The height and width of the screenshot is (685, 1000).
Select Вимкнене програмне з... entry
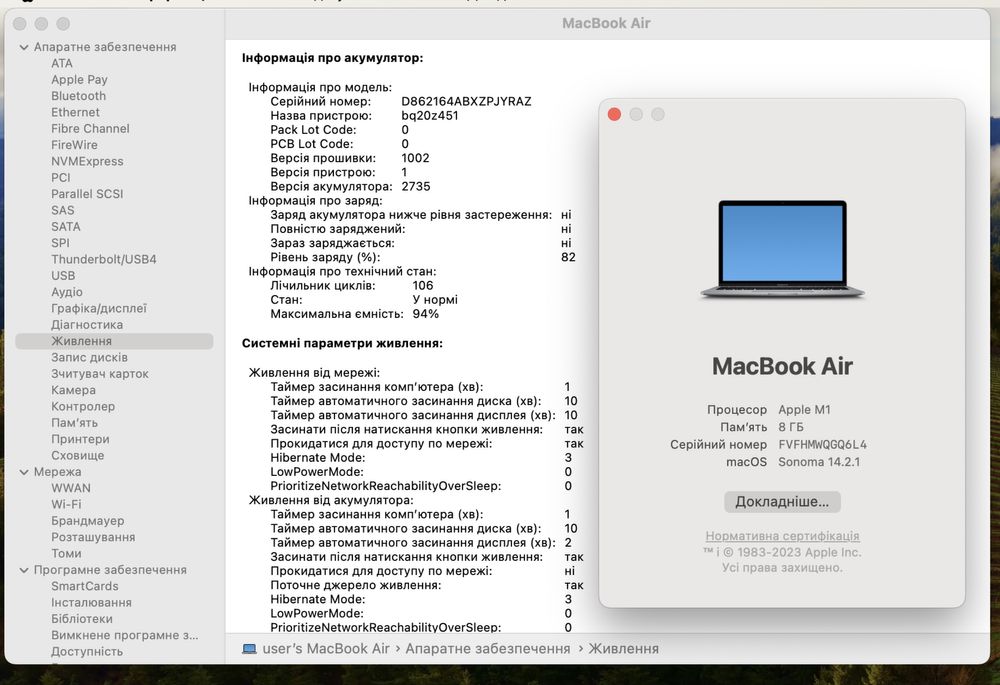click(124, 635)
